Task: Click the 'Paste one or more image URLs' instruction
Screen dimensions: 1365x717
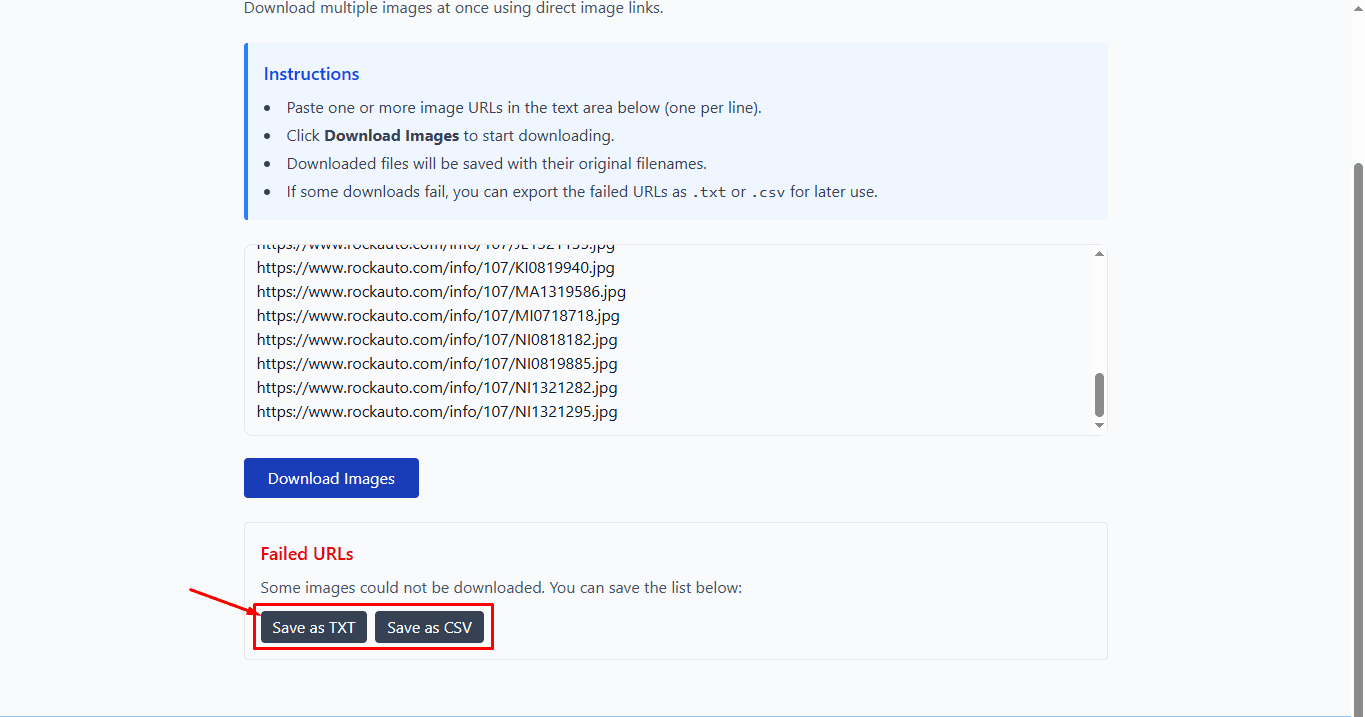Action: [524, 107]
